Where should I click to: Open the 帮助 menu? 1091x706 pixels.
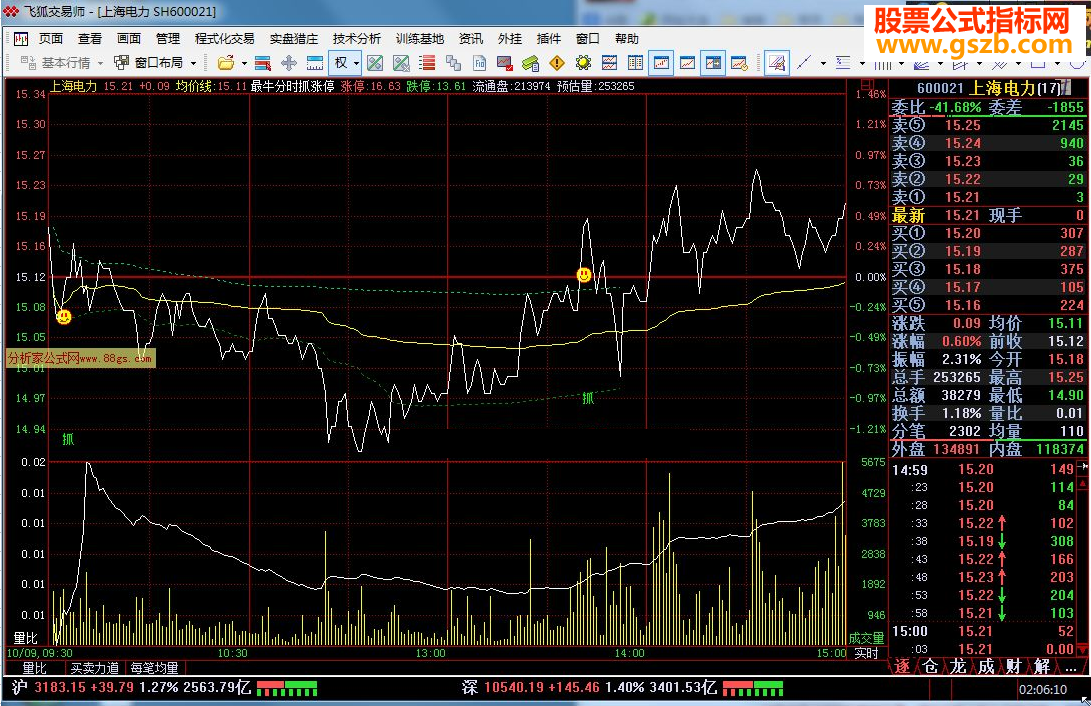(627, 39)
